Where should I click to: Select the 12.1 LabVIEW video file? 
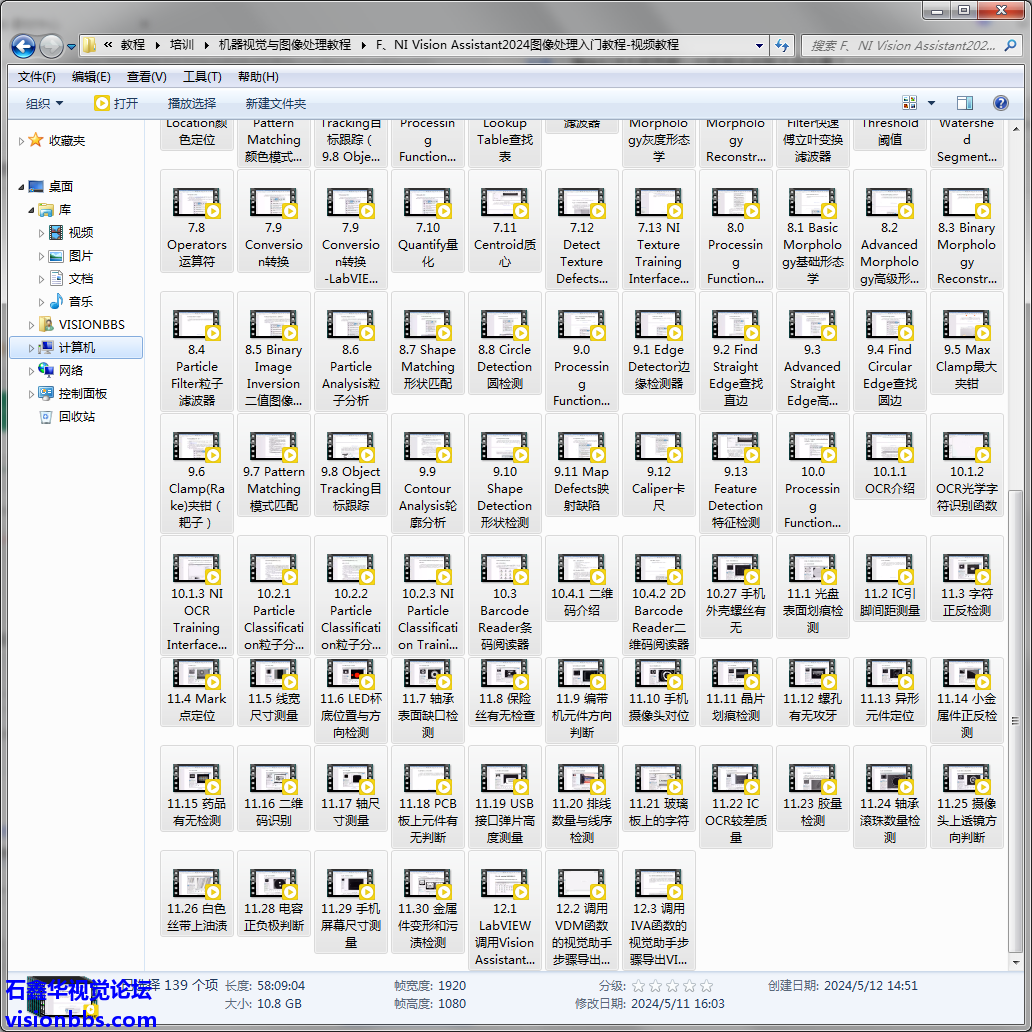[505, 910]
